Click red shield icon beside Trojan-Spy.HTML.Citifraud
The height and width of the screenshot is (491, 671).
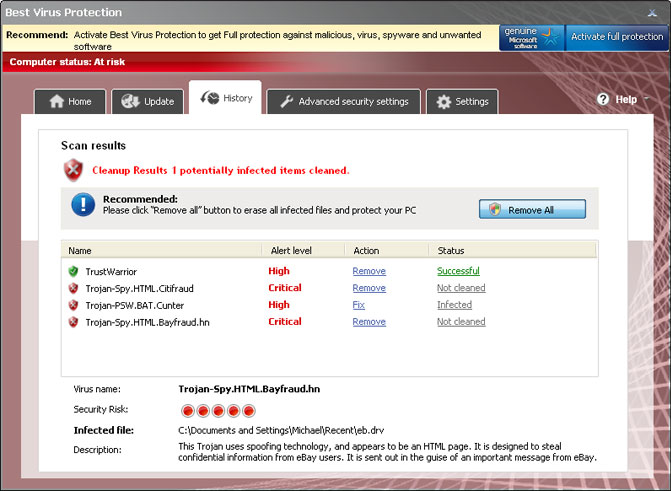click(73, 289)
